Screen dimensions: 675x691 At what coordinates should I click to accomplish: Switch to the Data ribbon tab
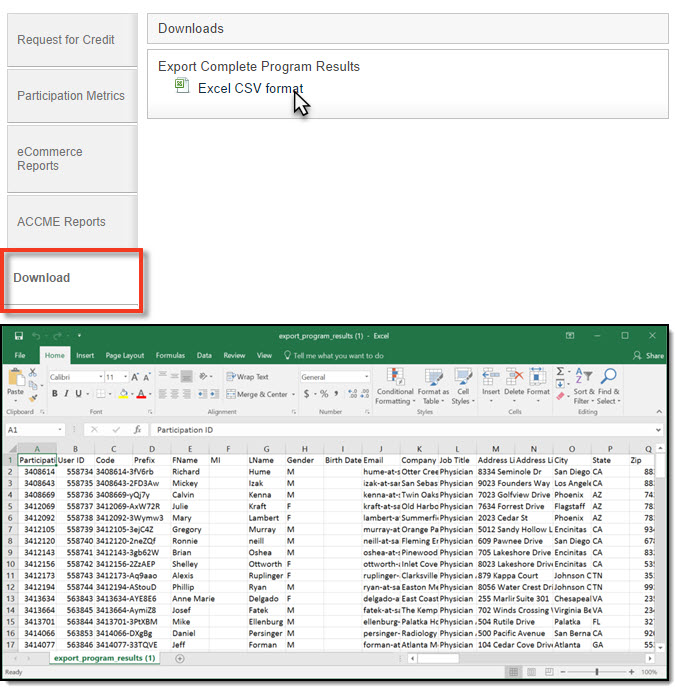pos(204,355)
